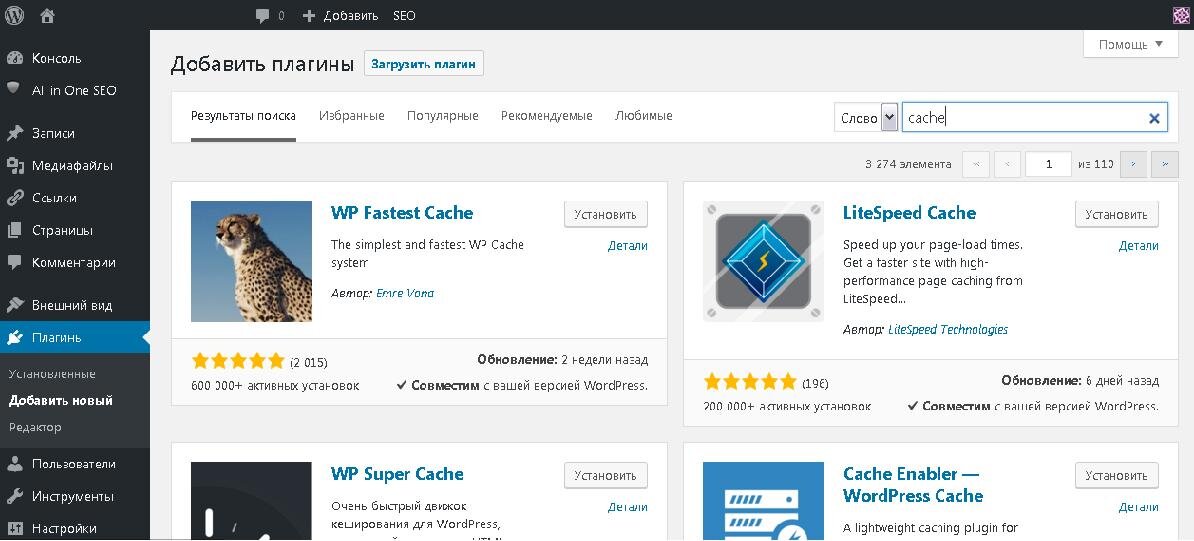Open LiteSpeed Technologies author link
1194x541 pixels.
948,330
